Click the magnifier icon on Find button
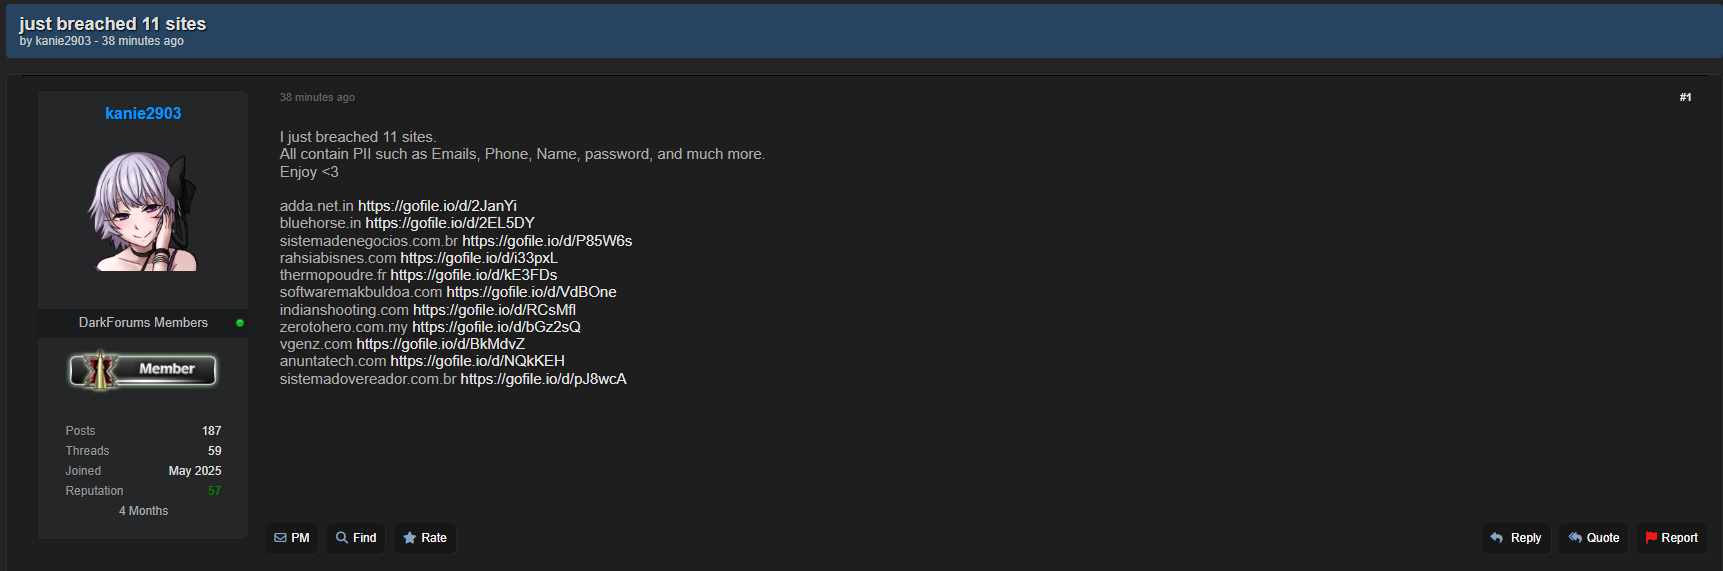1723x571 pixels. tap(342, 538)
